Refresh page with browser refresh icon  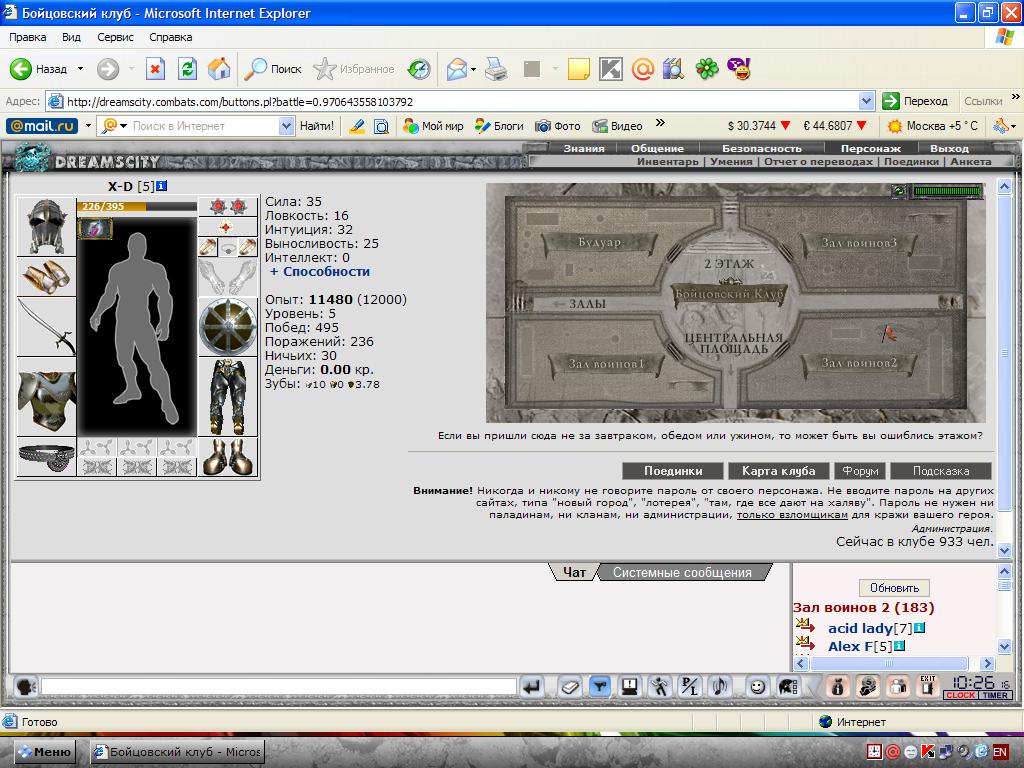click(187, 69)
